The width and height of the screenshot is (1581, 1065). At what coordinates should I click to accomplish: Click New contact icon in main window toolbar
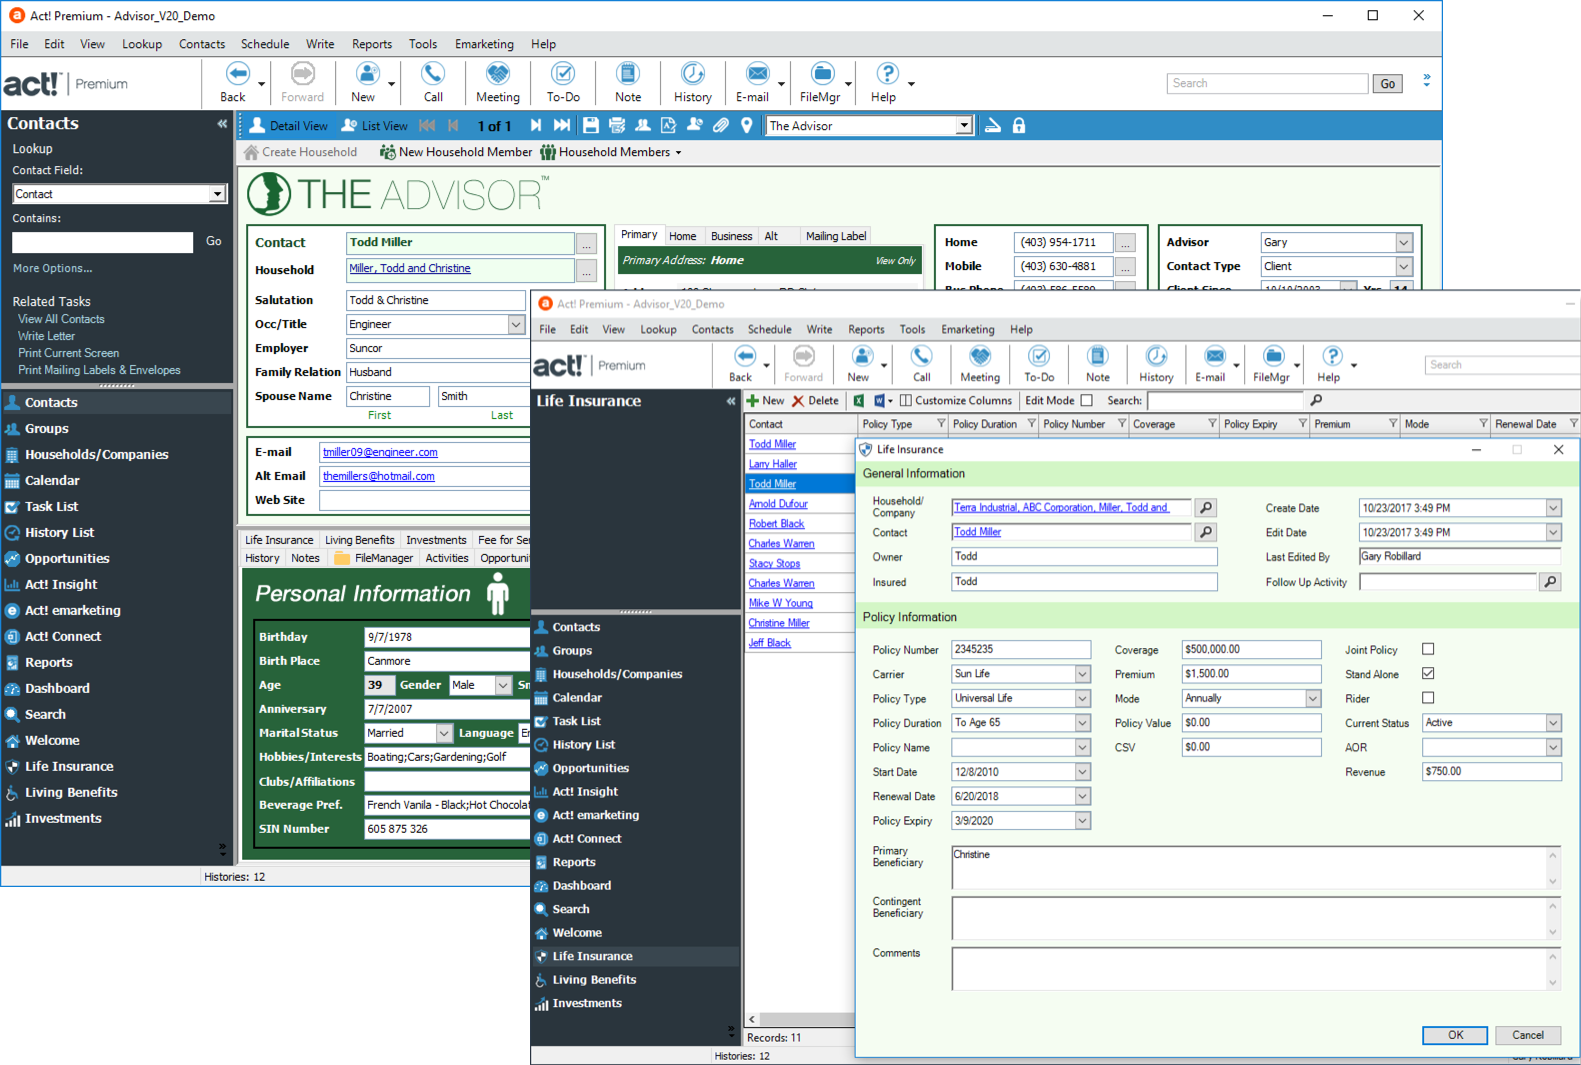pyautogui.click(x=367, y=74)
